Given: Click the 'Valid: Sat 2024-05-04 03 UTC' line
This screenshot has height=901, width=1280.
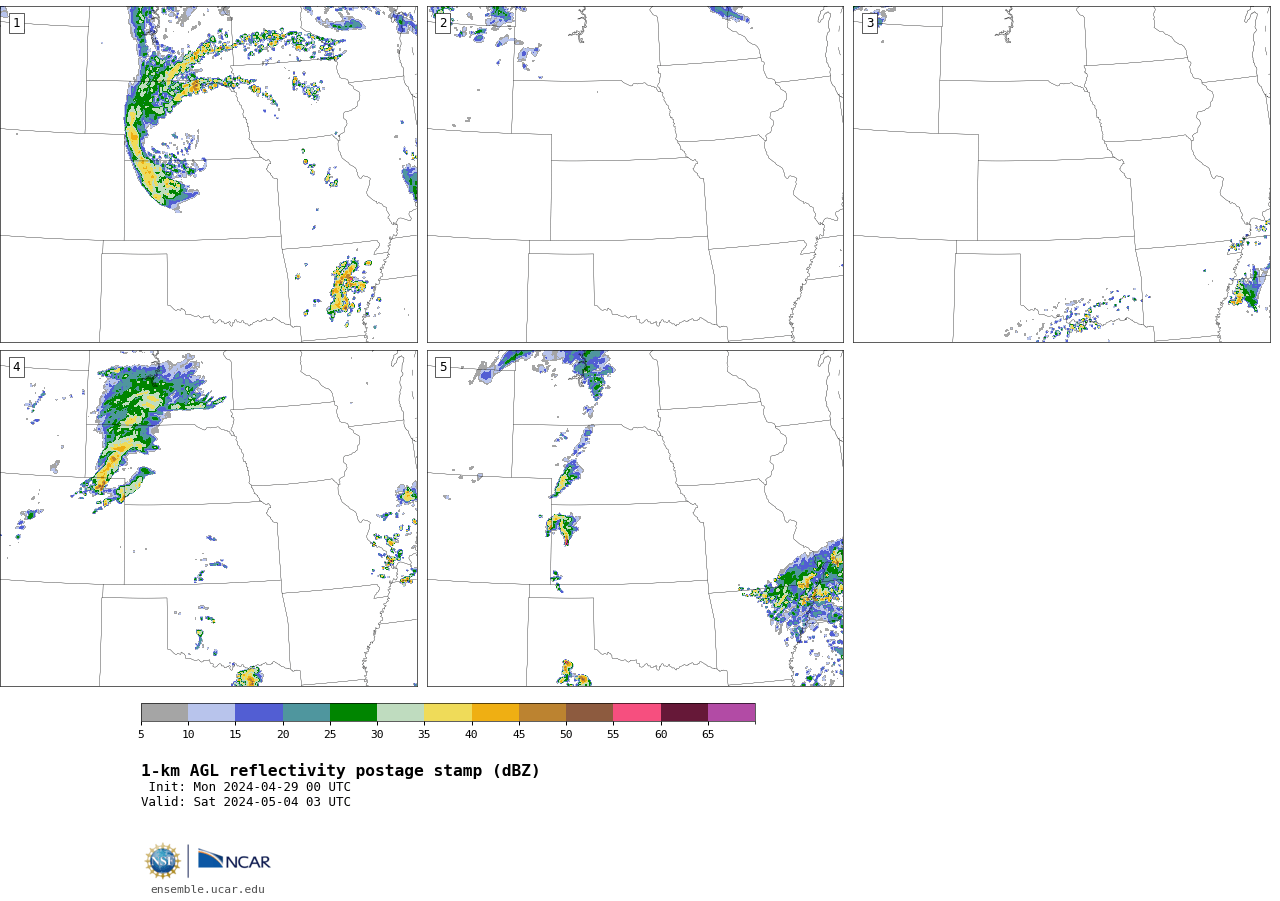Looking at the screenshot, I should tap(246, 802).
